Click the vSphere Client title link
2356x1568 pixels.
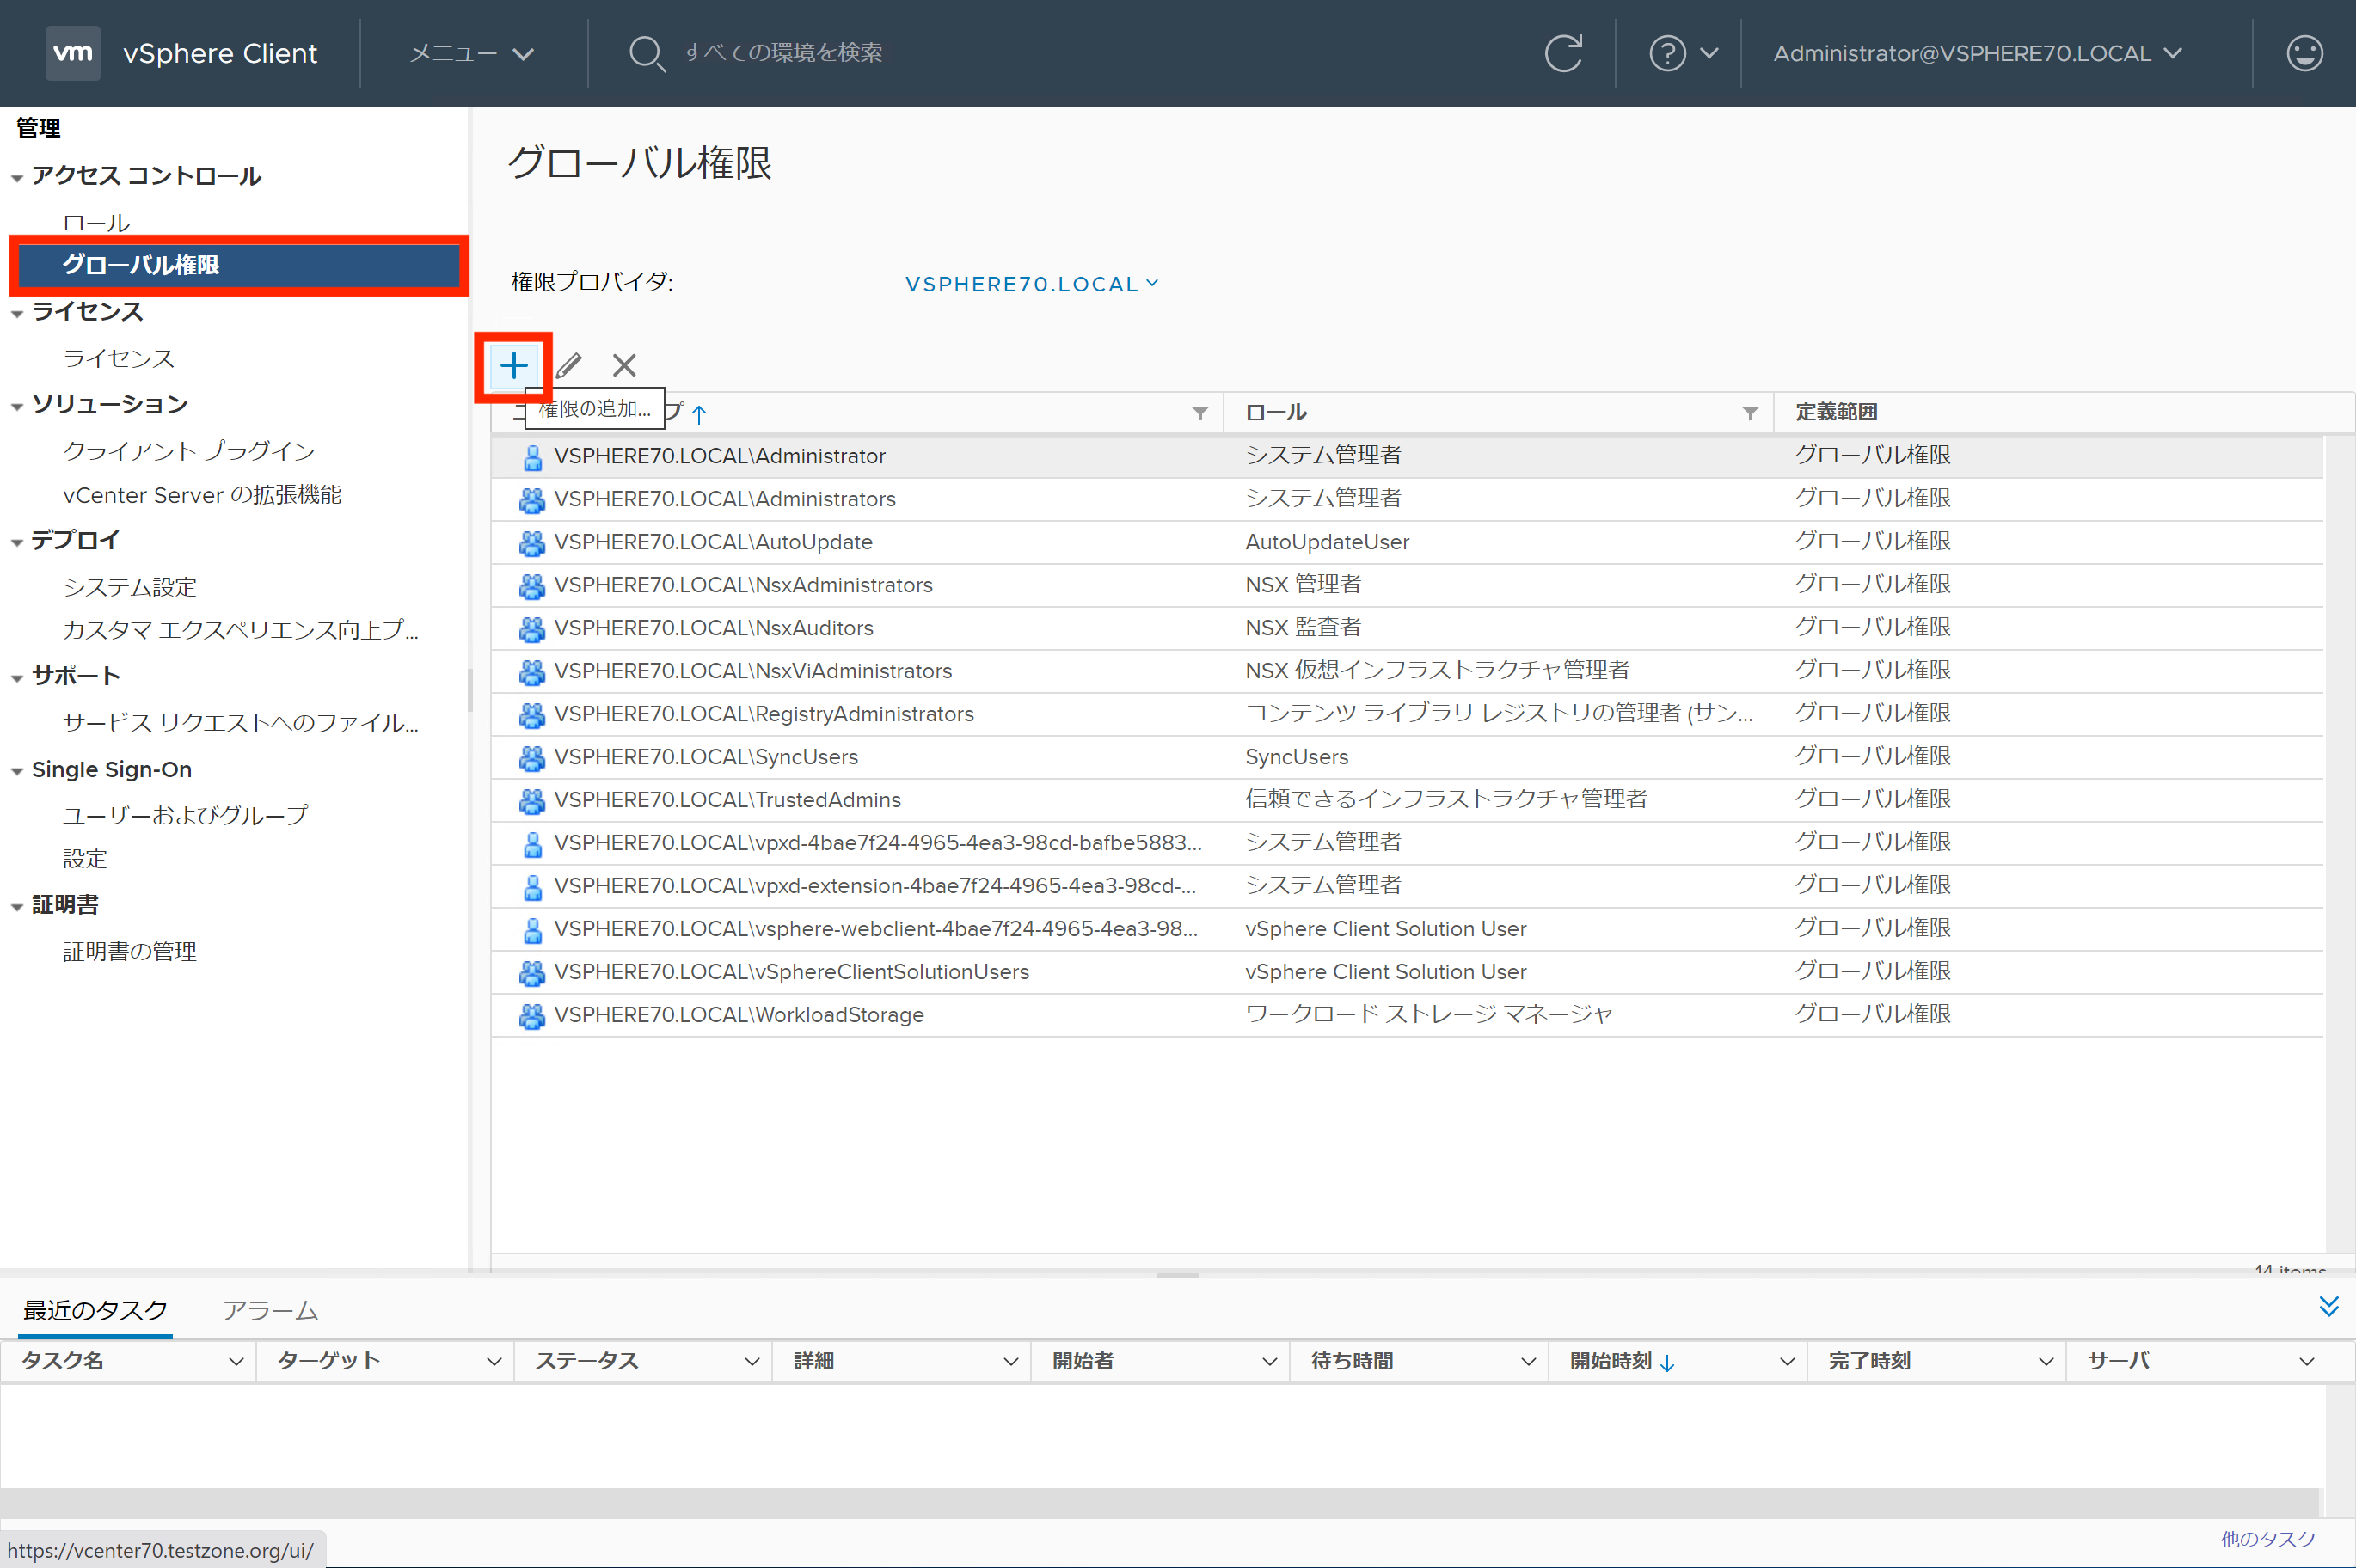click(x=220, y=53)
